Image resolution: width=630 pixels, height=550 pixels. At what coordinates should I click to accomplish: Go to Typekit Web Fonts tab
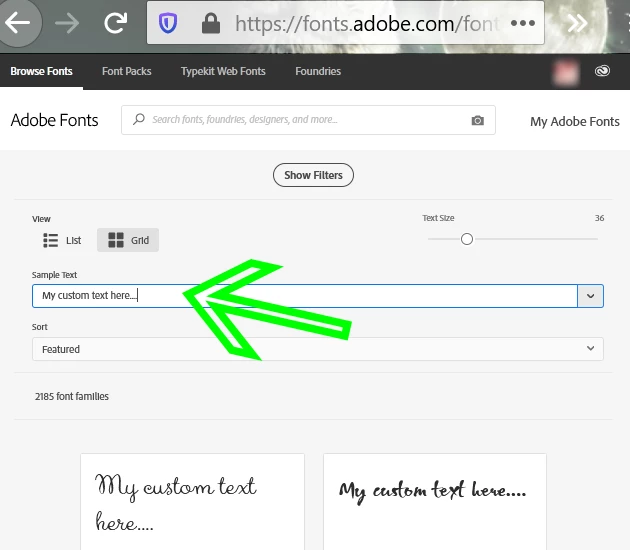223,72
